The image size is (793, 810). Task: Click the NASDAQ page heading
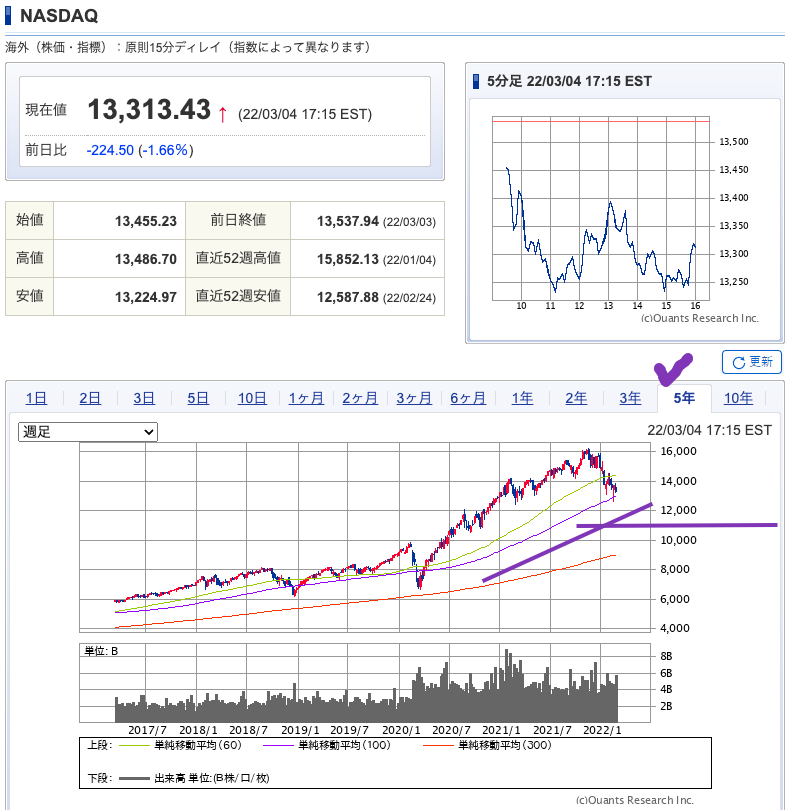59,15
